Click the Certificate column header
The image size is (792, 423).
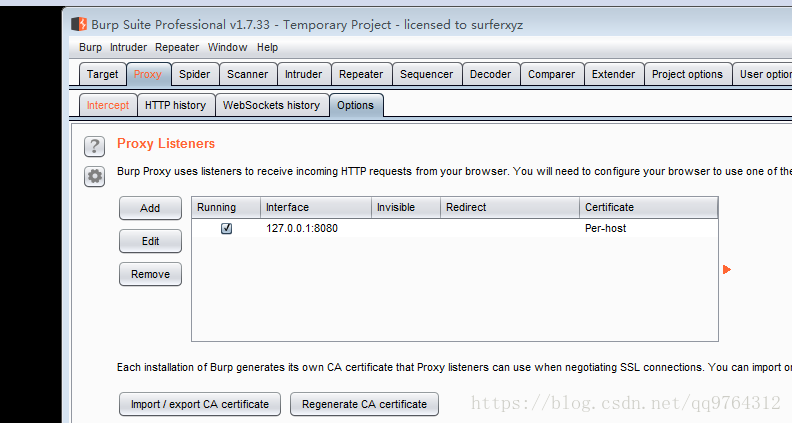[x=649, y=207]
